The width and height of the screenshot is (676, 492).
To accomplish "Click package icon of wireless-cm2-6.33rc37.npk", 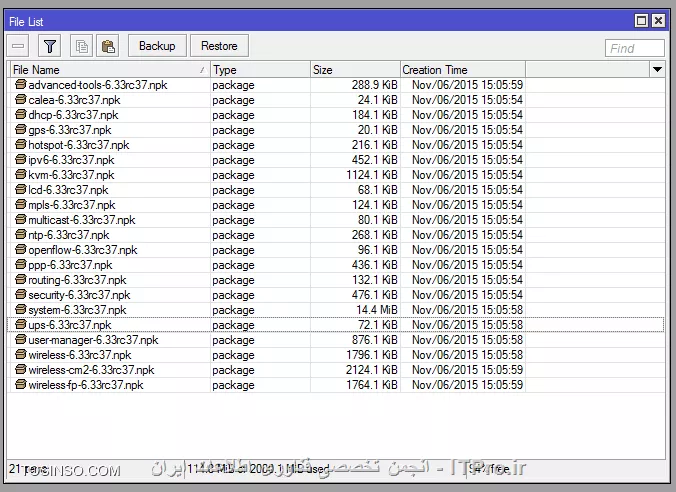I will 20,369.
